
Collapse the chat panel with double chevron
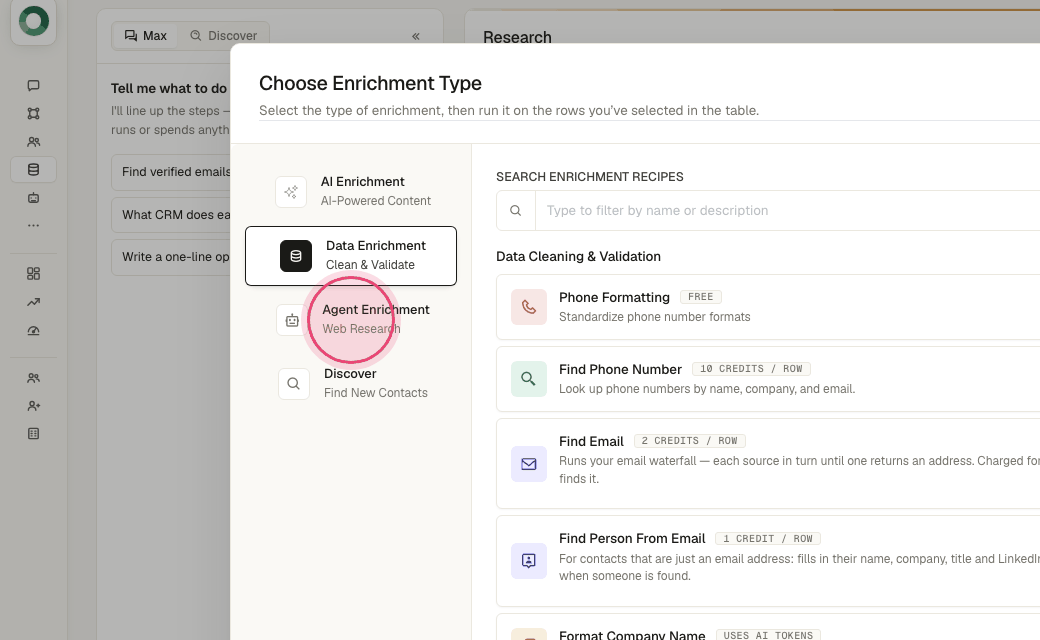[416, 36]
